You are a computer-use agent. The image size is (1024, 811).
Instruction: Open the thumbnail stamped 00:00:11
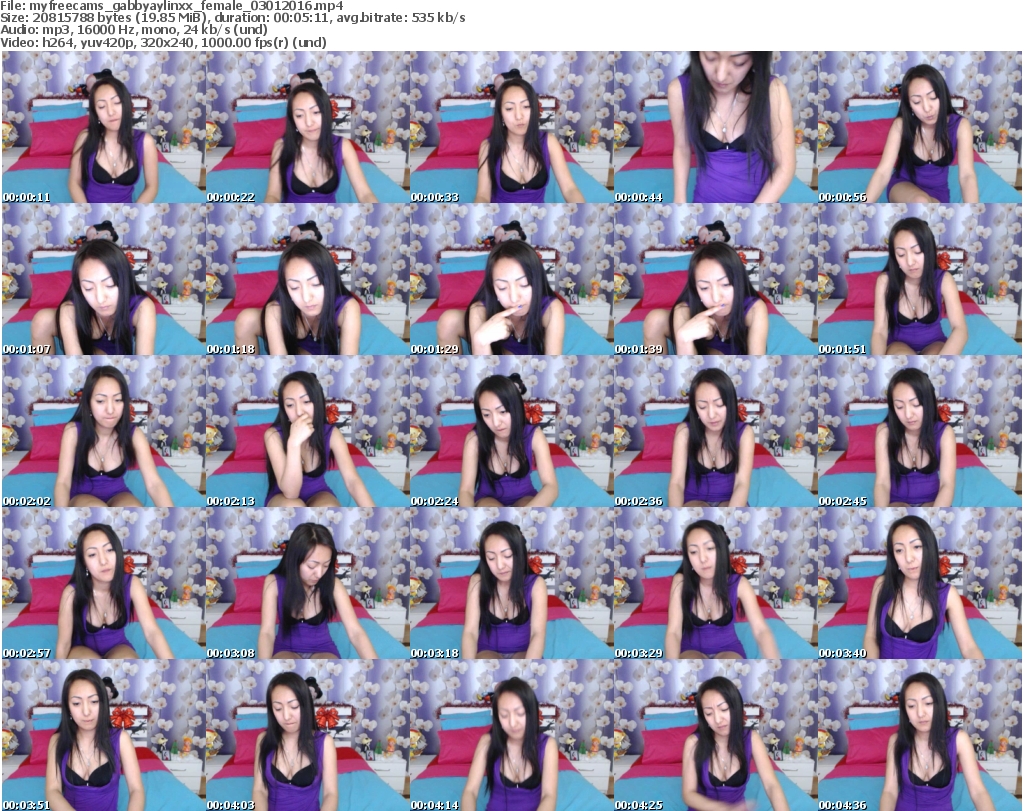(x=104, y=127)
